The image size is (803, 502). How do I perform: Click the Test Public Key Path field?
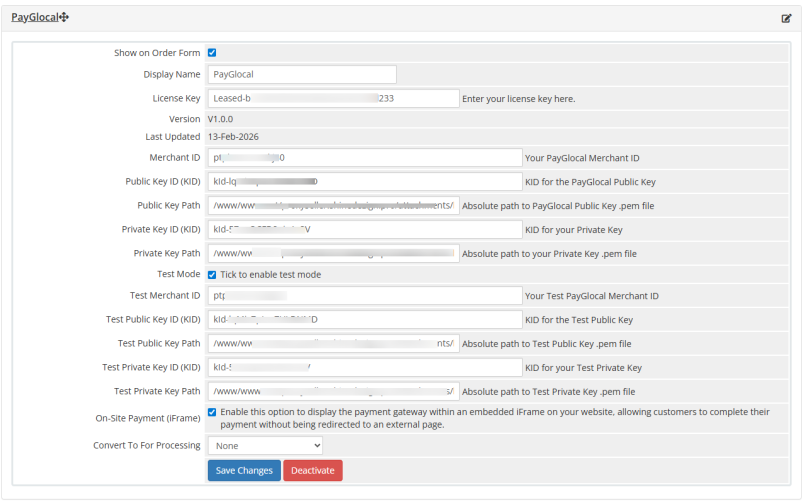click(x=333, y=344)
